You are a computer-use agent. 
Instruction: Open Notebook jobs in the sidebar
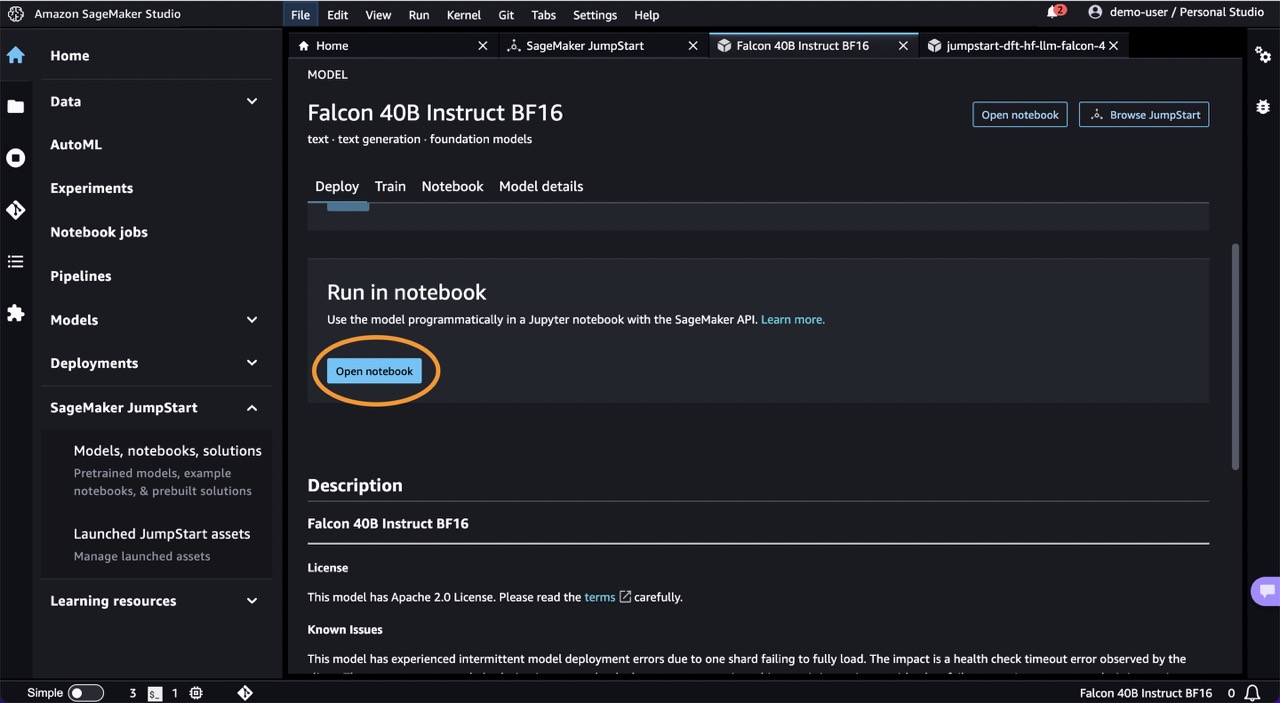99,232
